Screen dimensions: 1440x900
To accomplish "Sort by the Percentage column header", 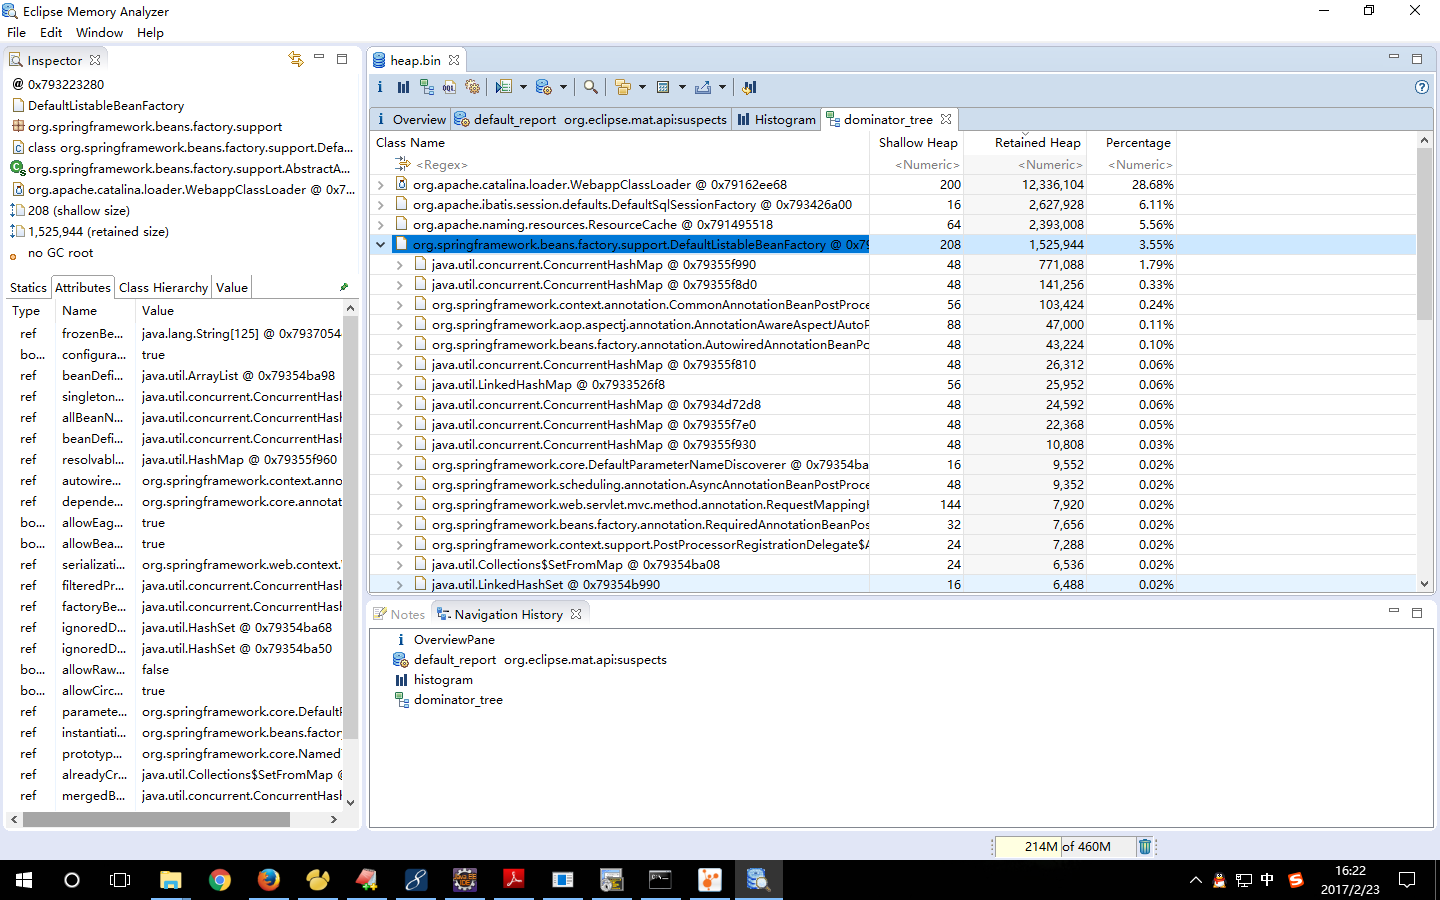I will point(1132,143).
